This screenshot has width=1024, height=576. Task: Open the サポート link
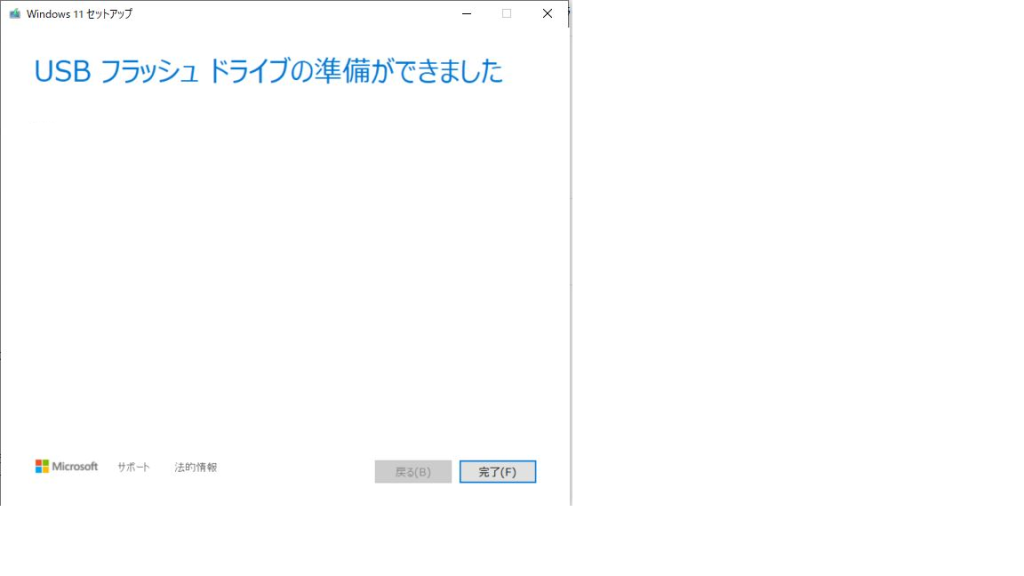tap(133, 467)
